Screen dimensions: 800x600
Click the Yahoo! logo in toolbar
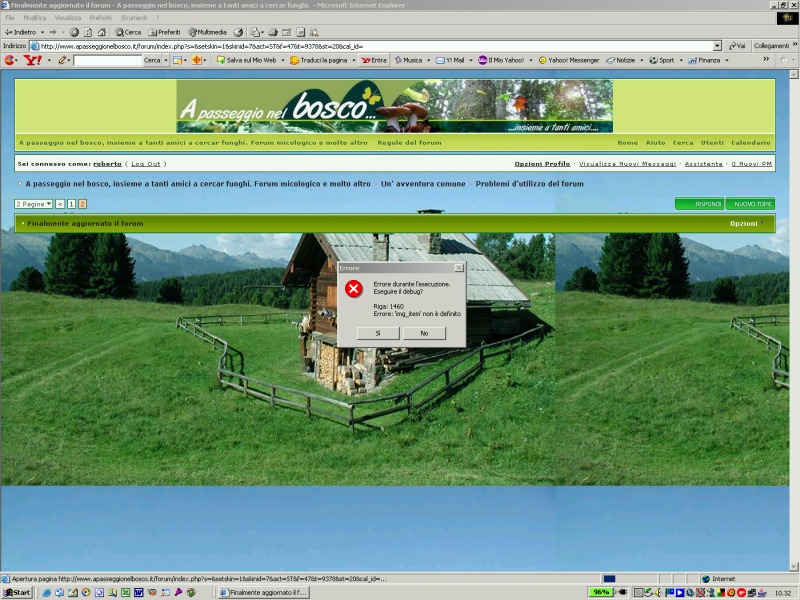click(x=32, y=60)
